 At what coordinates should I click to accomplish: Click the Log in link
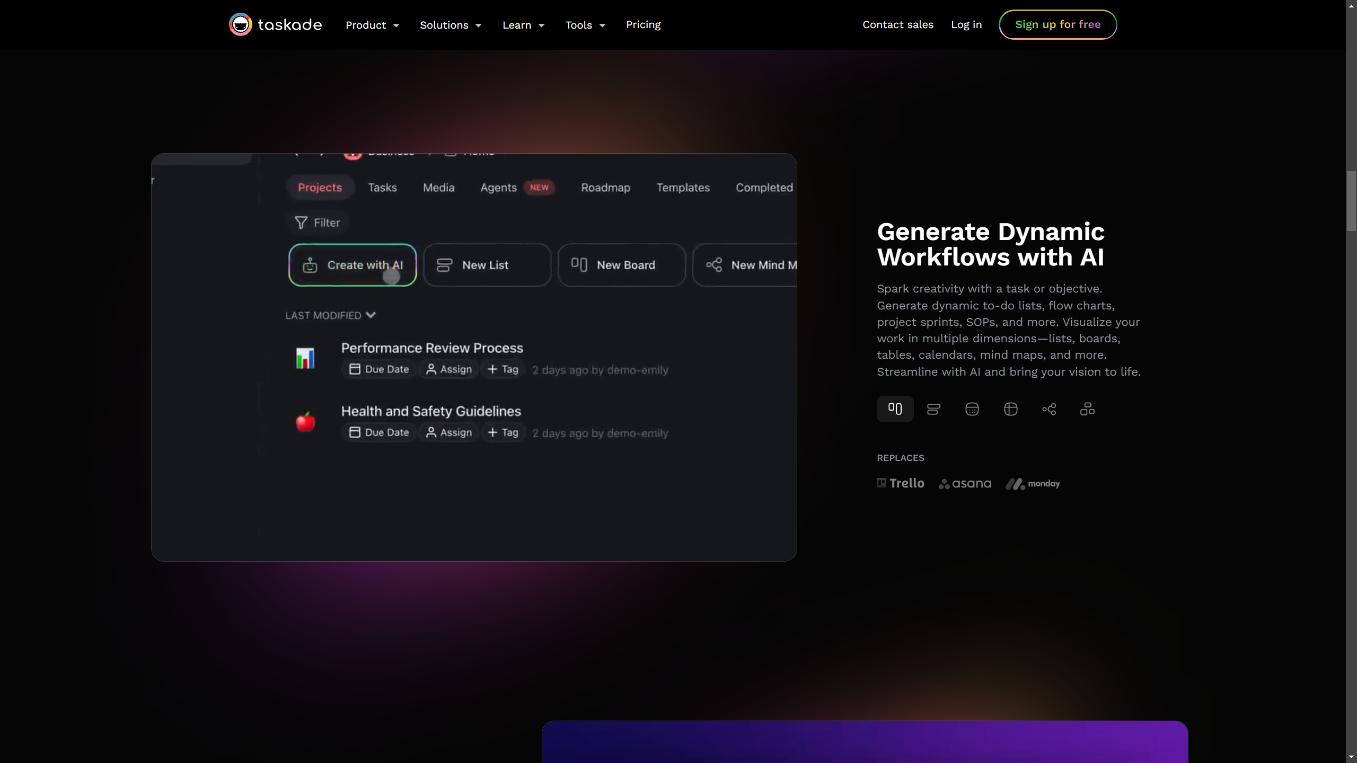(x=966, y=25)
